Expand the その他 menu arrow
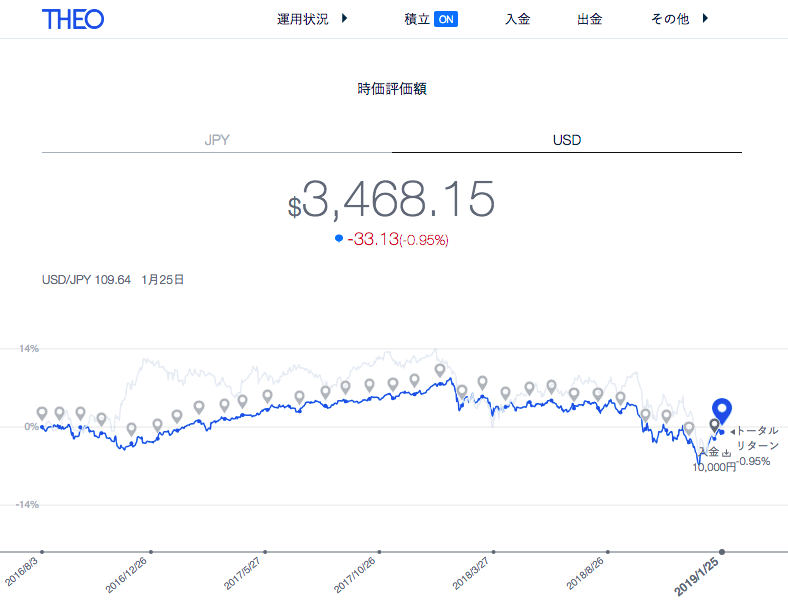This screenshot has height=609, width=788. click(x=705, y=19)
